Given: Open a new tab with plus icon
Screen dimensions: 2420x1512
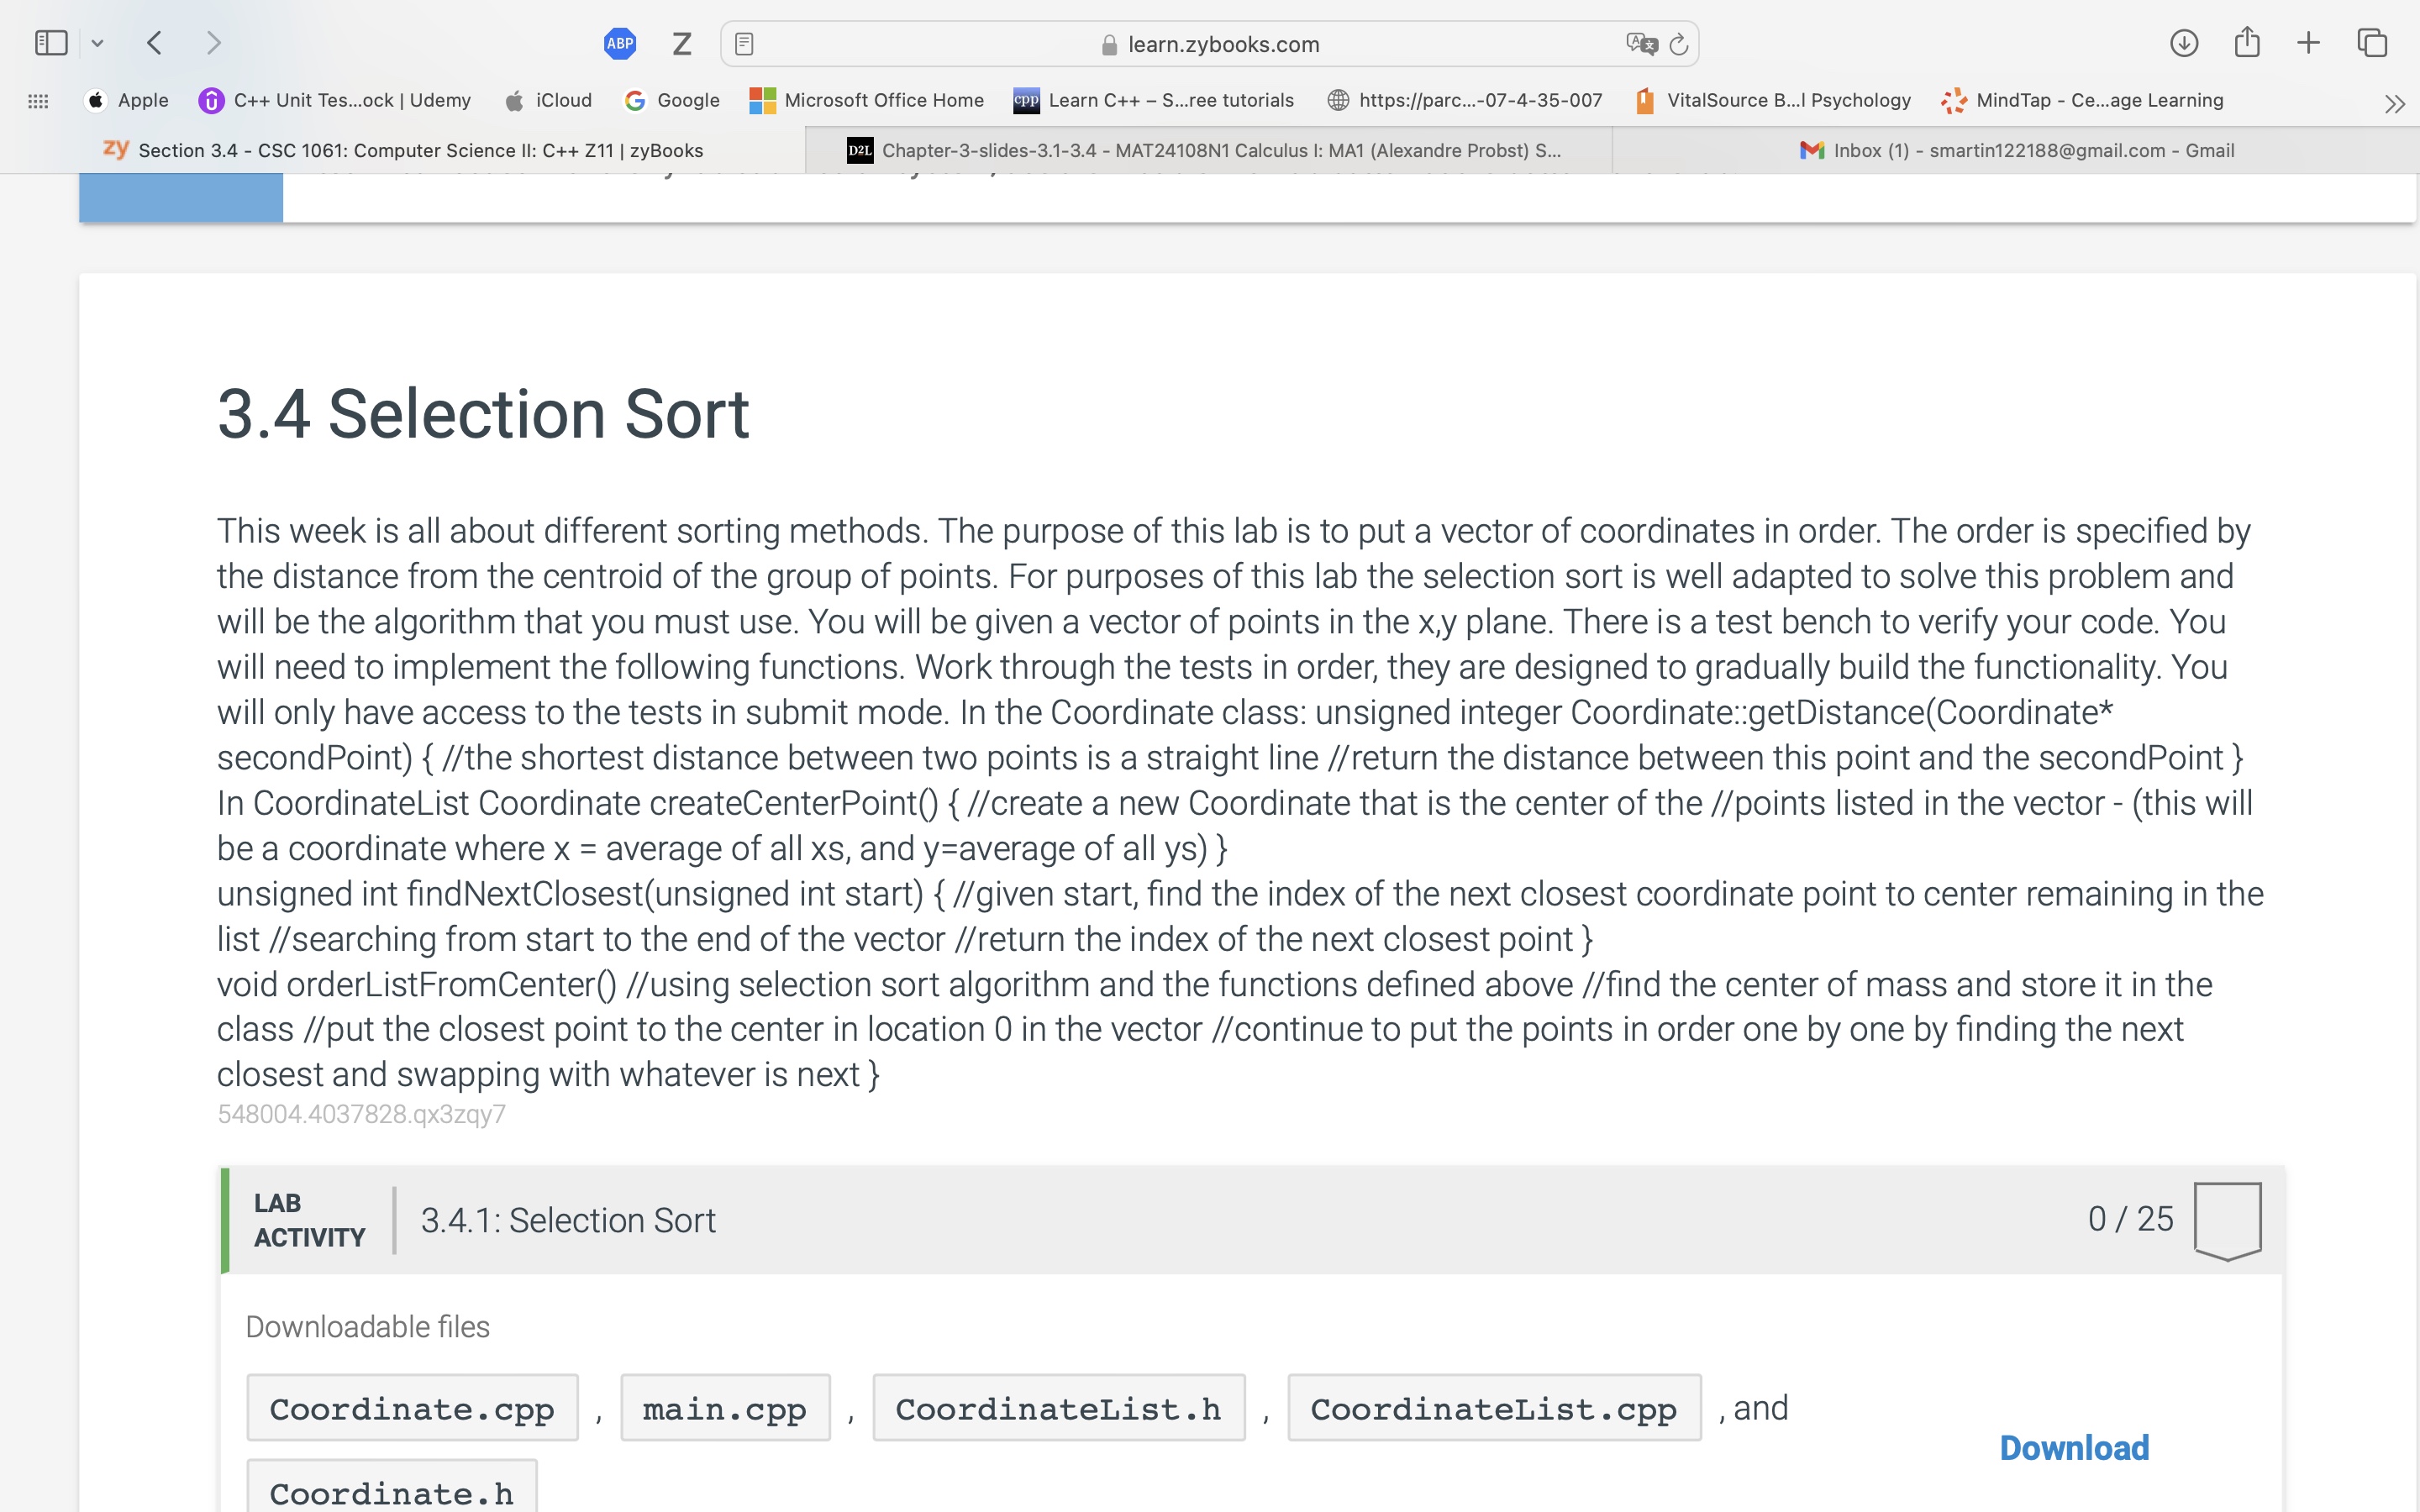Looking at the screenshot, I should 2308,43.
